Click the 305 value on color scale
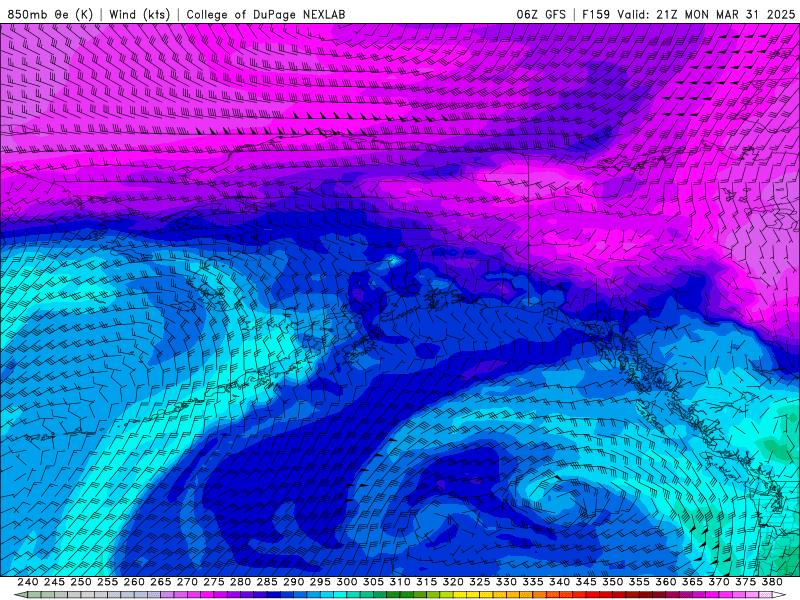 [x=373, y=582]
